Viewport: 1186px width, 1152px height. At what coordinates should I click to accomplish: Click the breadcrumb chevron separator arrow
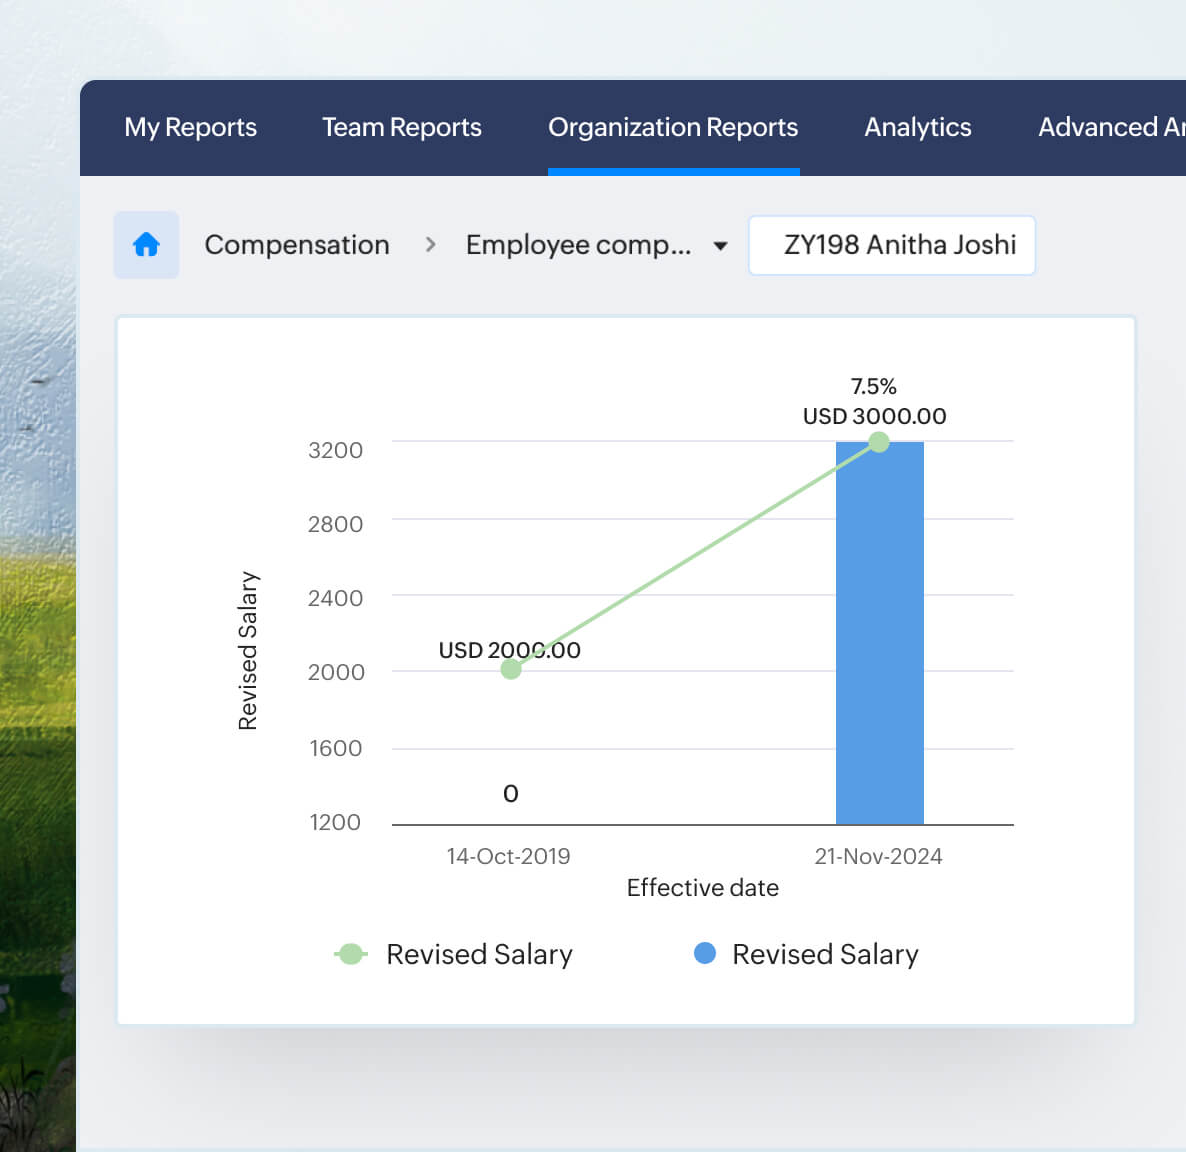click(430, 245)
